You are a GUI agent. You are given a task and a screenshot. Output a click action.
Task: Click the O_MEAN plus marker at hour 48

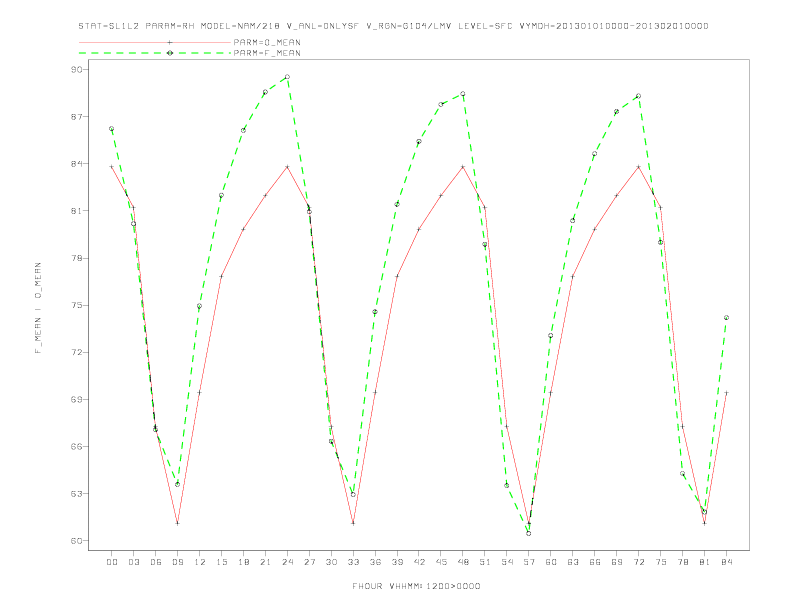point(463,167)
